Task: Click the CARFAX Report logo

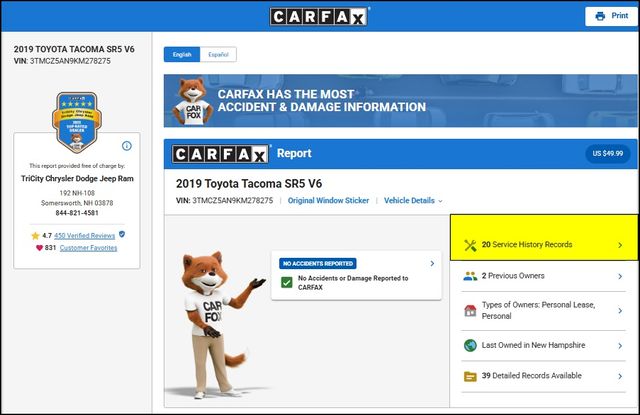Action: (220, 154)
